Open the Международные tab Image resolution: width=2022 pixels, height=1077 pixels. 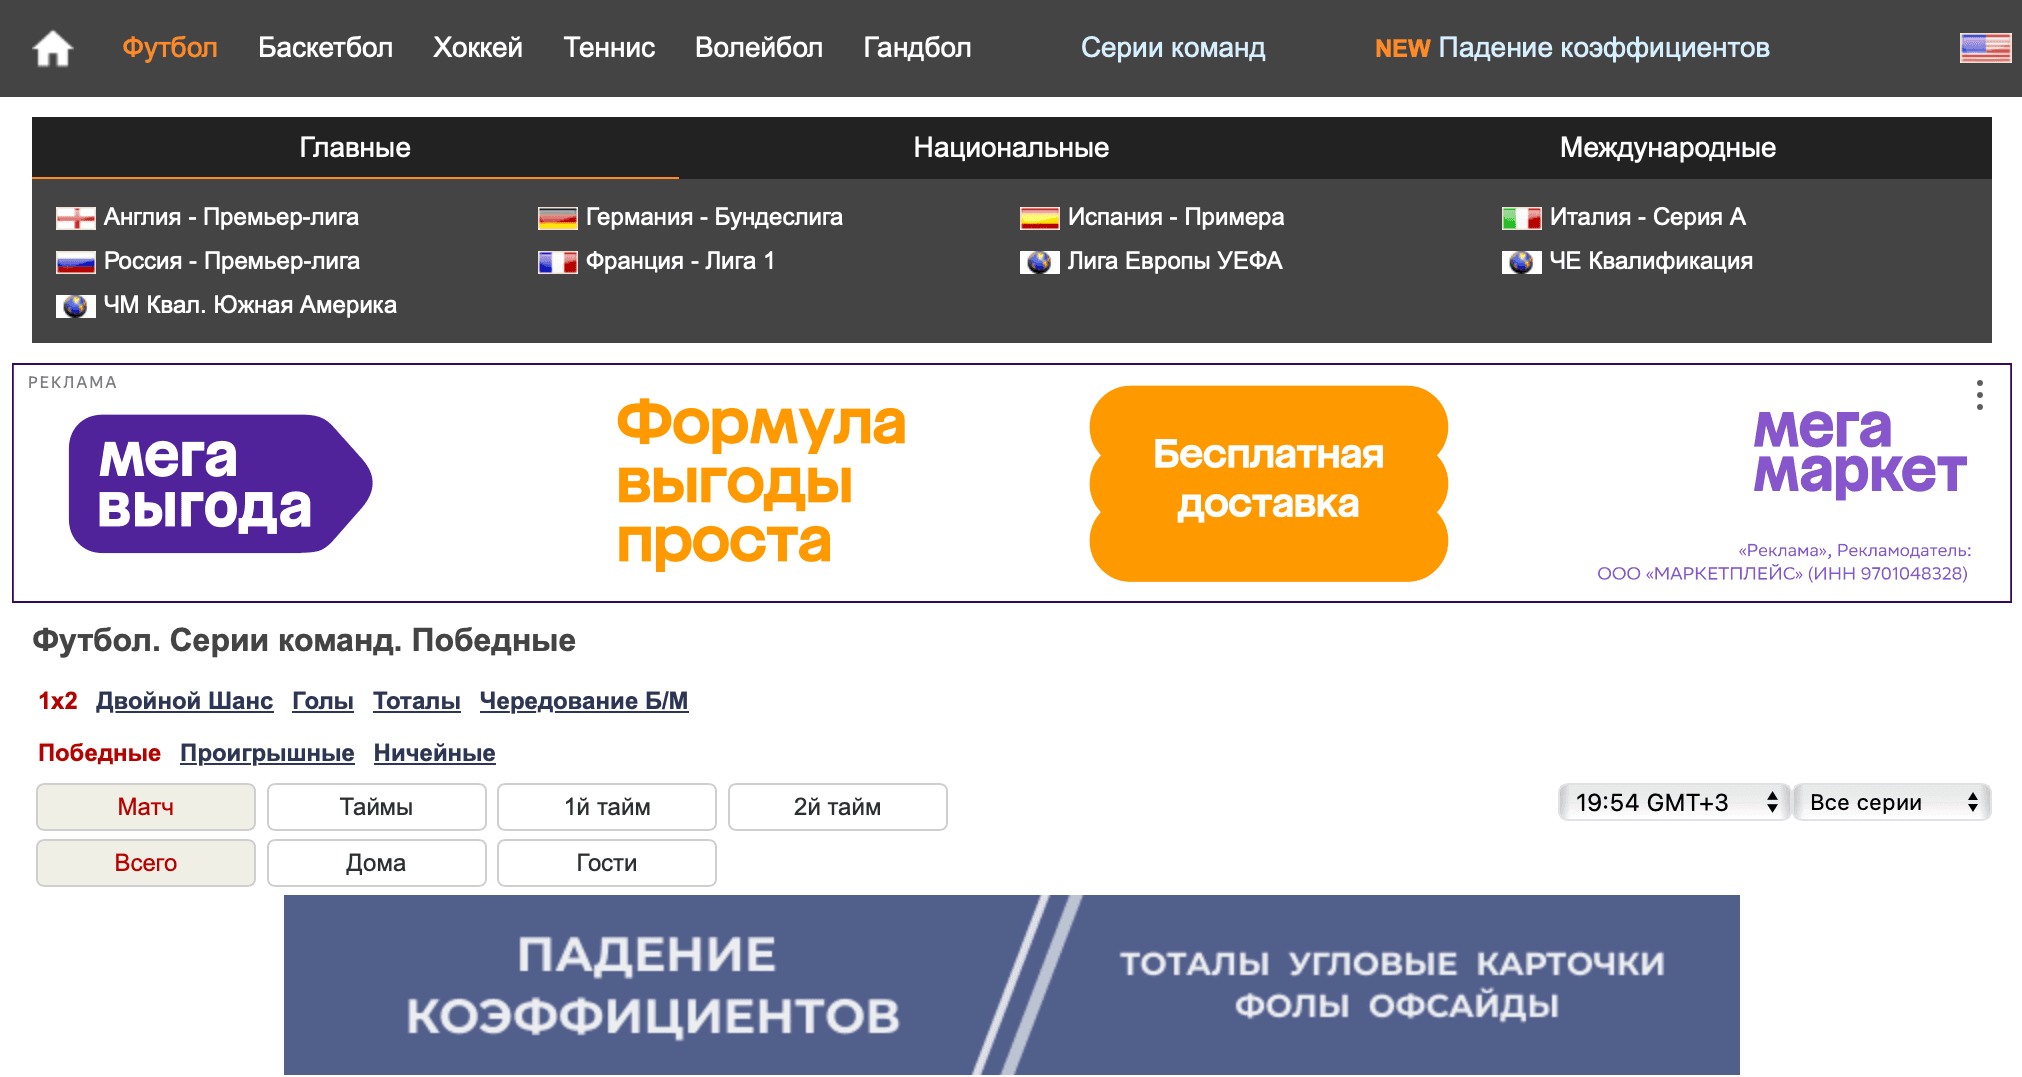(x=1667, y=148)
